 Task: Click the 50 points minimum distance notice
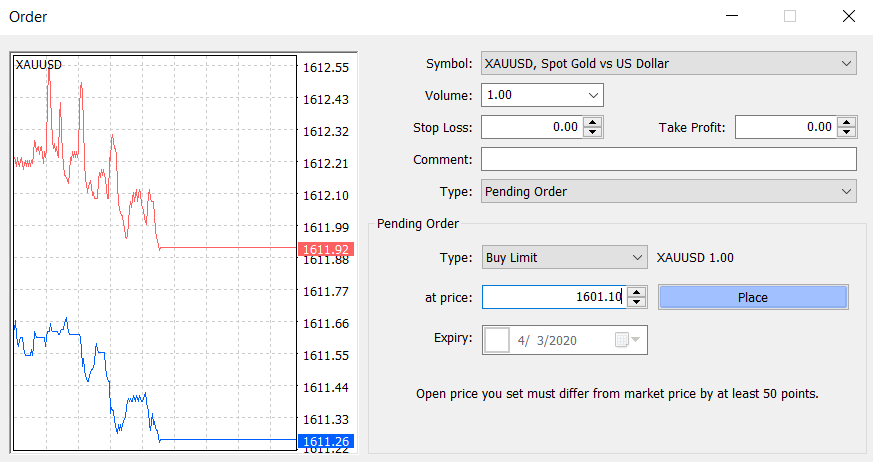pos(617,394)
